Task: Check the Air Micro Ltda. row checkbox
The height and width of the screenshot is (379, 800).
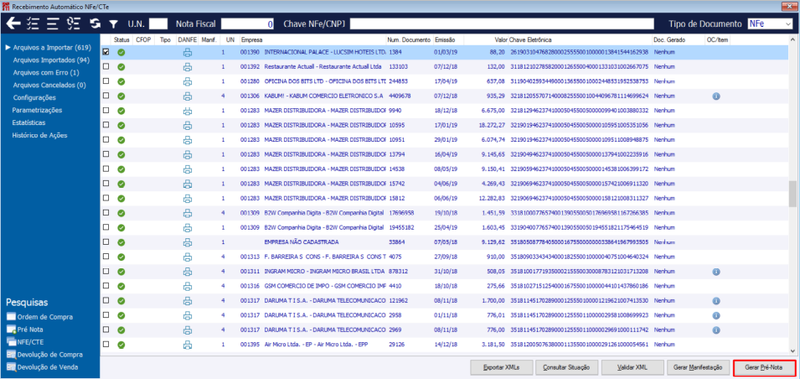Action: point(106,344)
